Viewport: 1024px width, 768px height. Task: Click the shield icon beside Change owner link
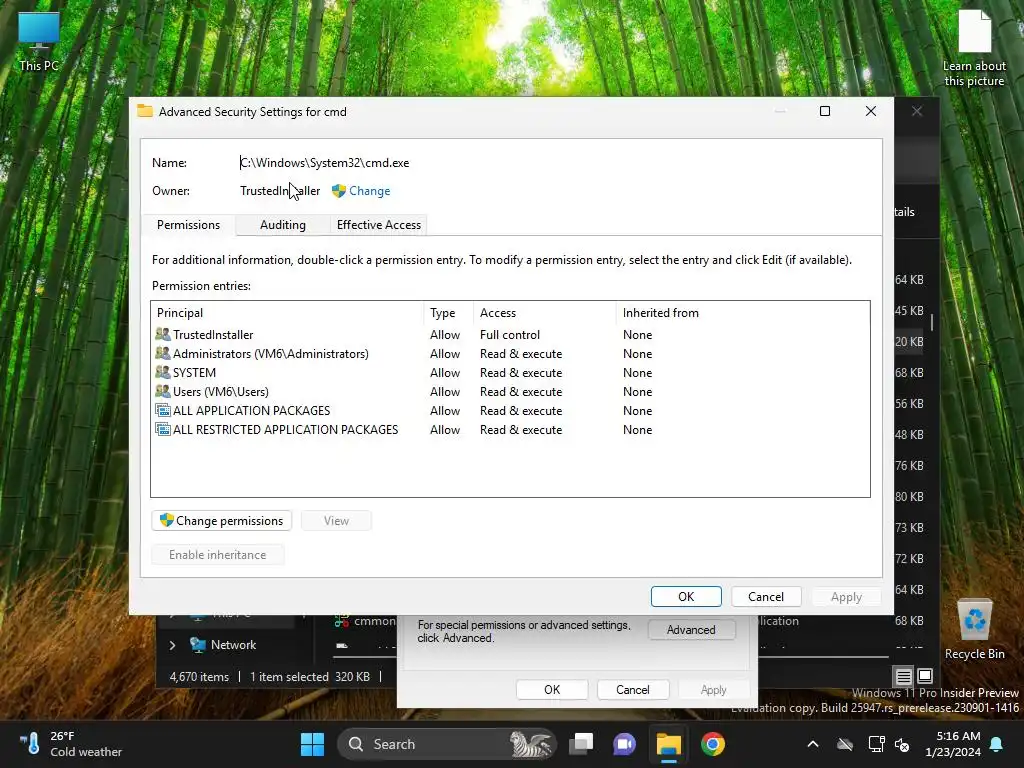click(x=338, y=191)
